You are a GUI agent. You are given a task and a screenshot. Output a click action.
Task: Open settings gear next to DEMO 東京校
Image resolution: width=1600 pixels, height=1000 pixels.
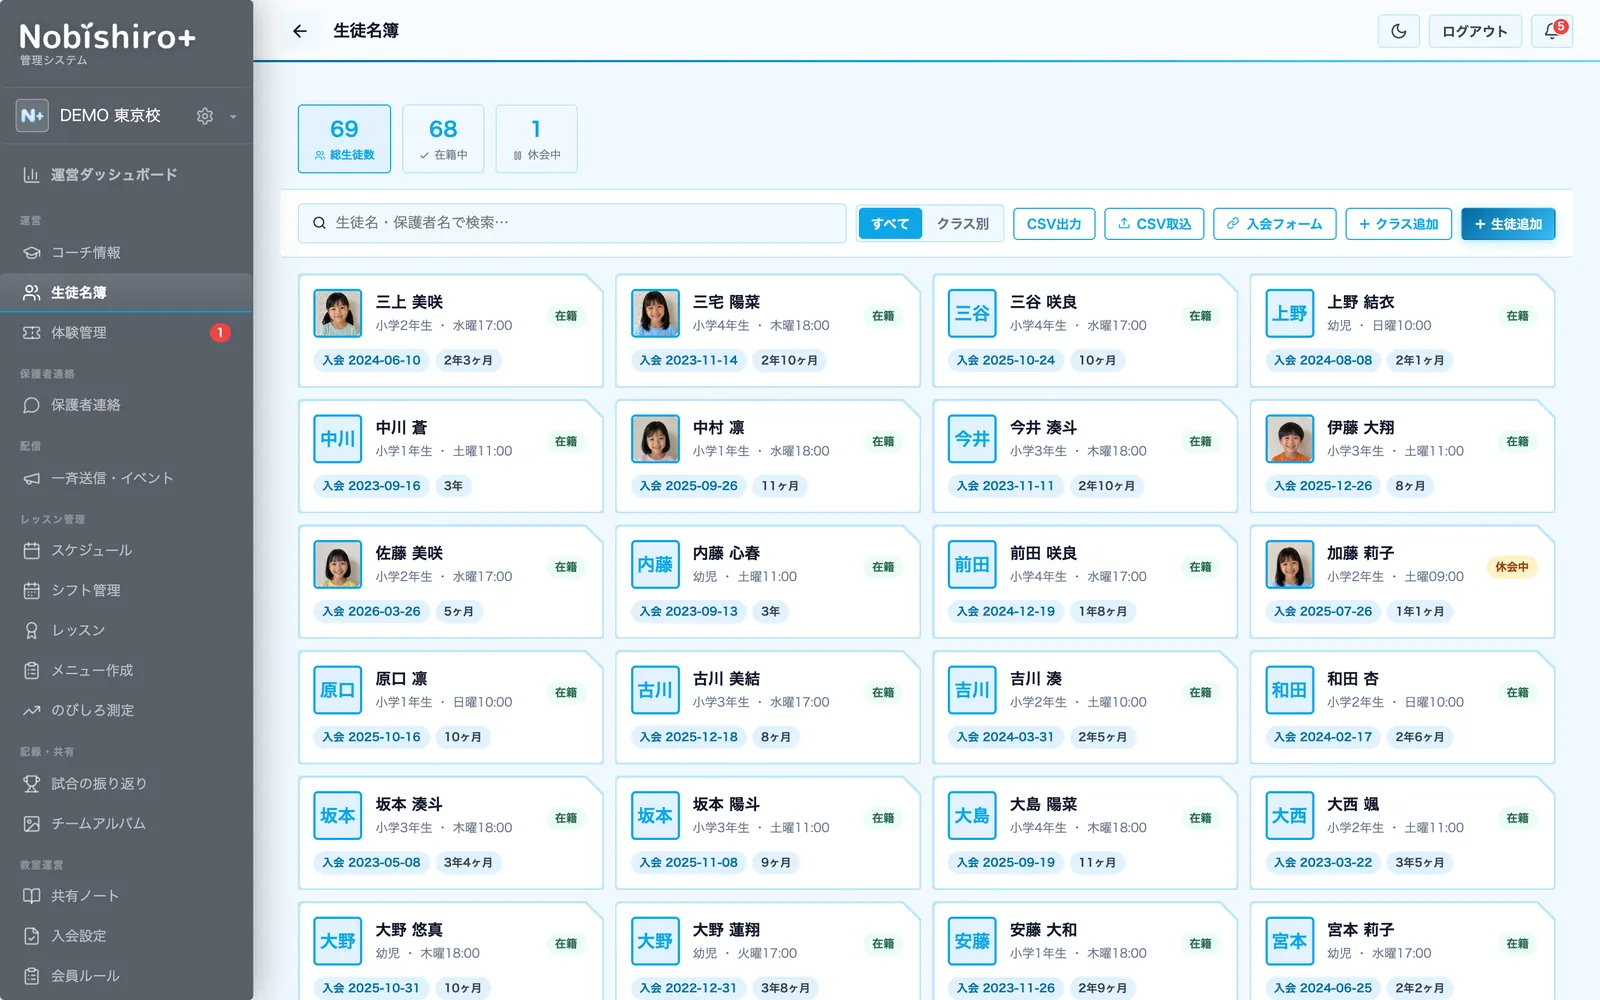click(205, 116)
